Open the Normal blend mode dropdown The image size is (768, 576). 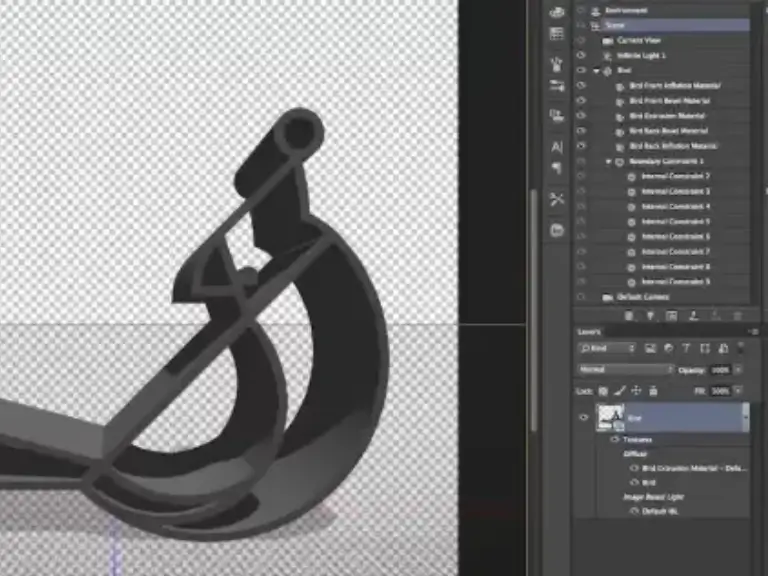[626, 369]
